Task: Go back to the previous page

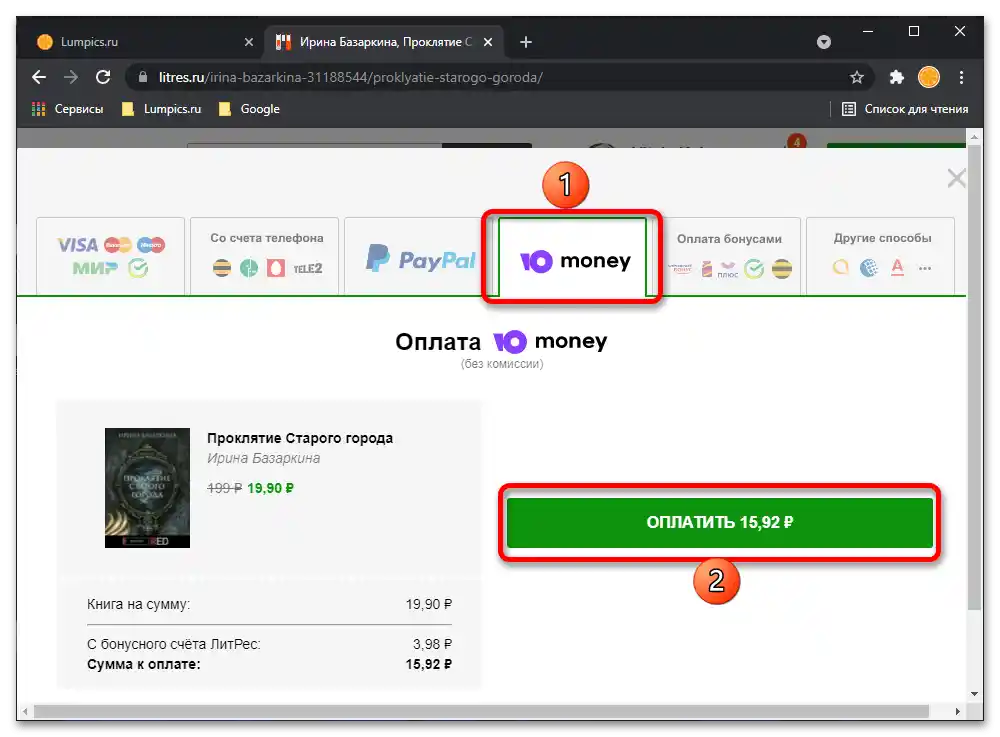Action: pos(39,77)
